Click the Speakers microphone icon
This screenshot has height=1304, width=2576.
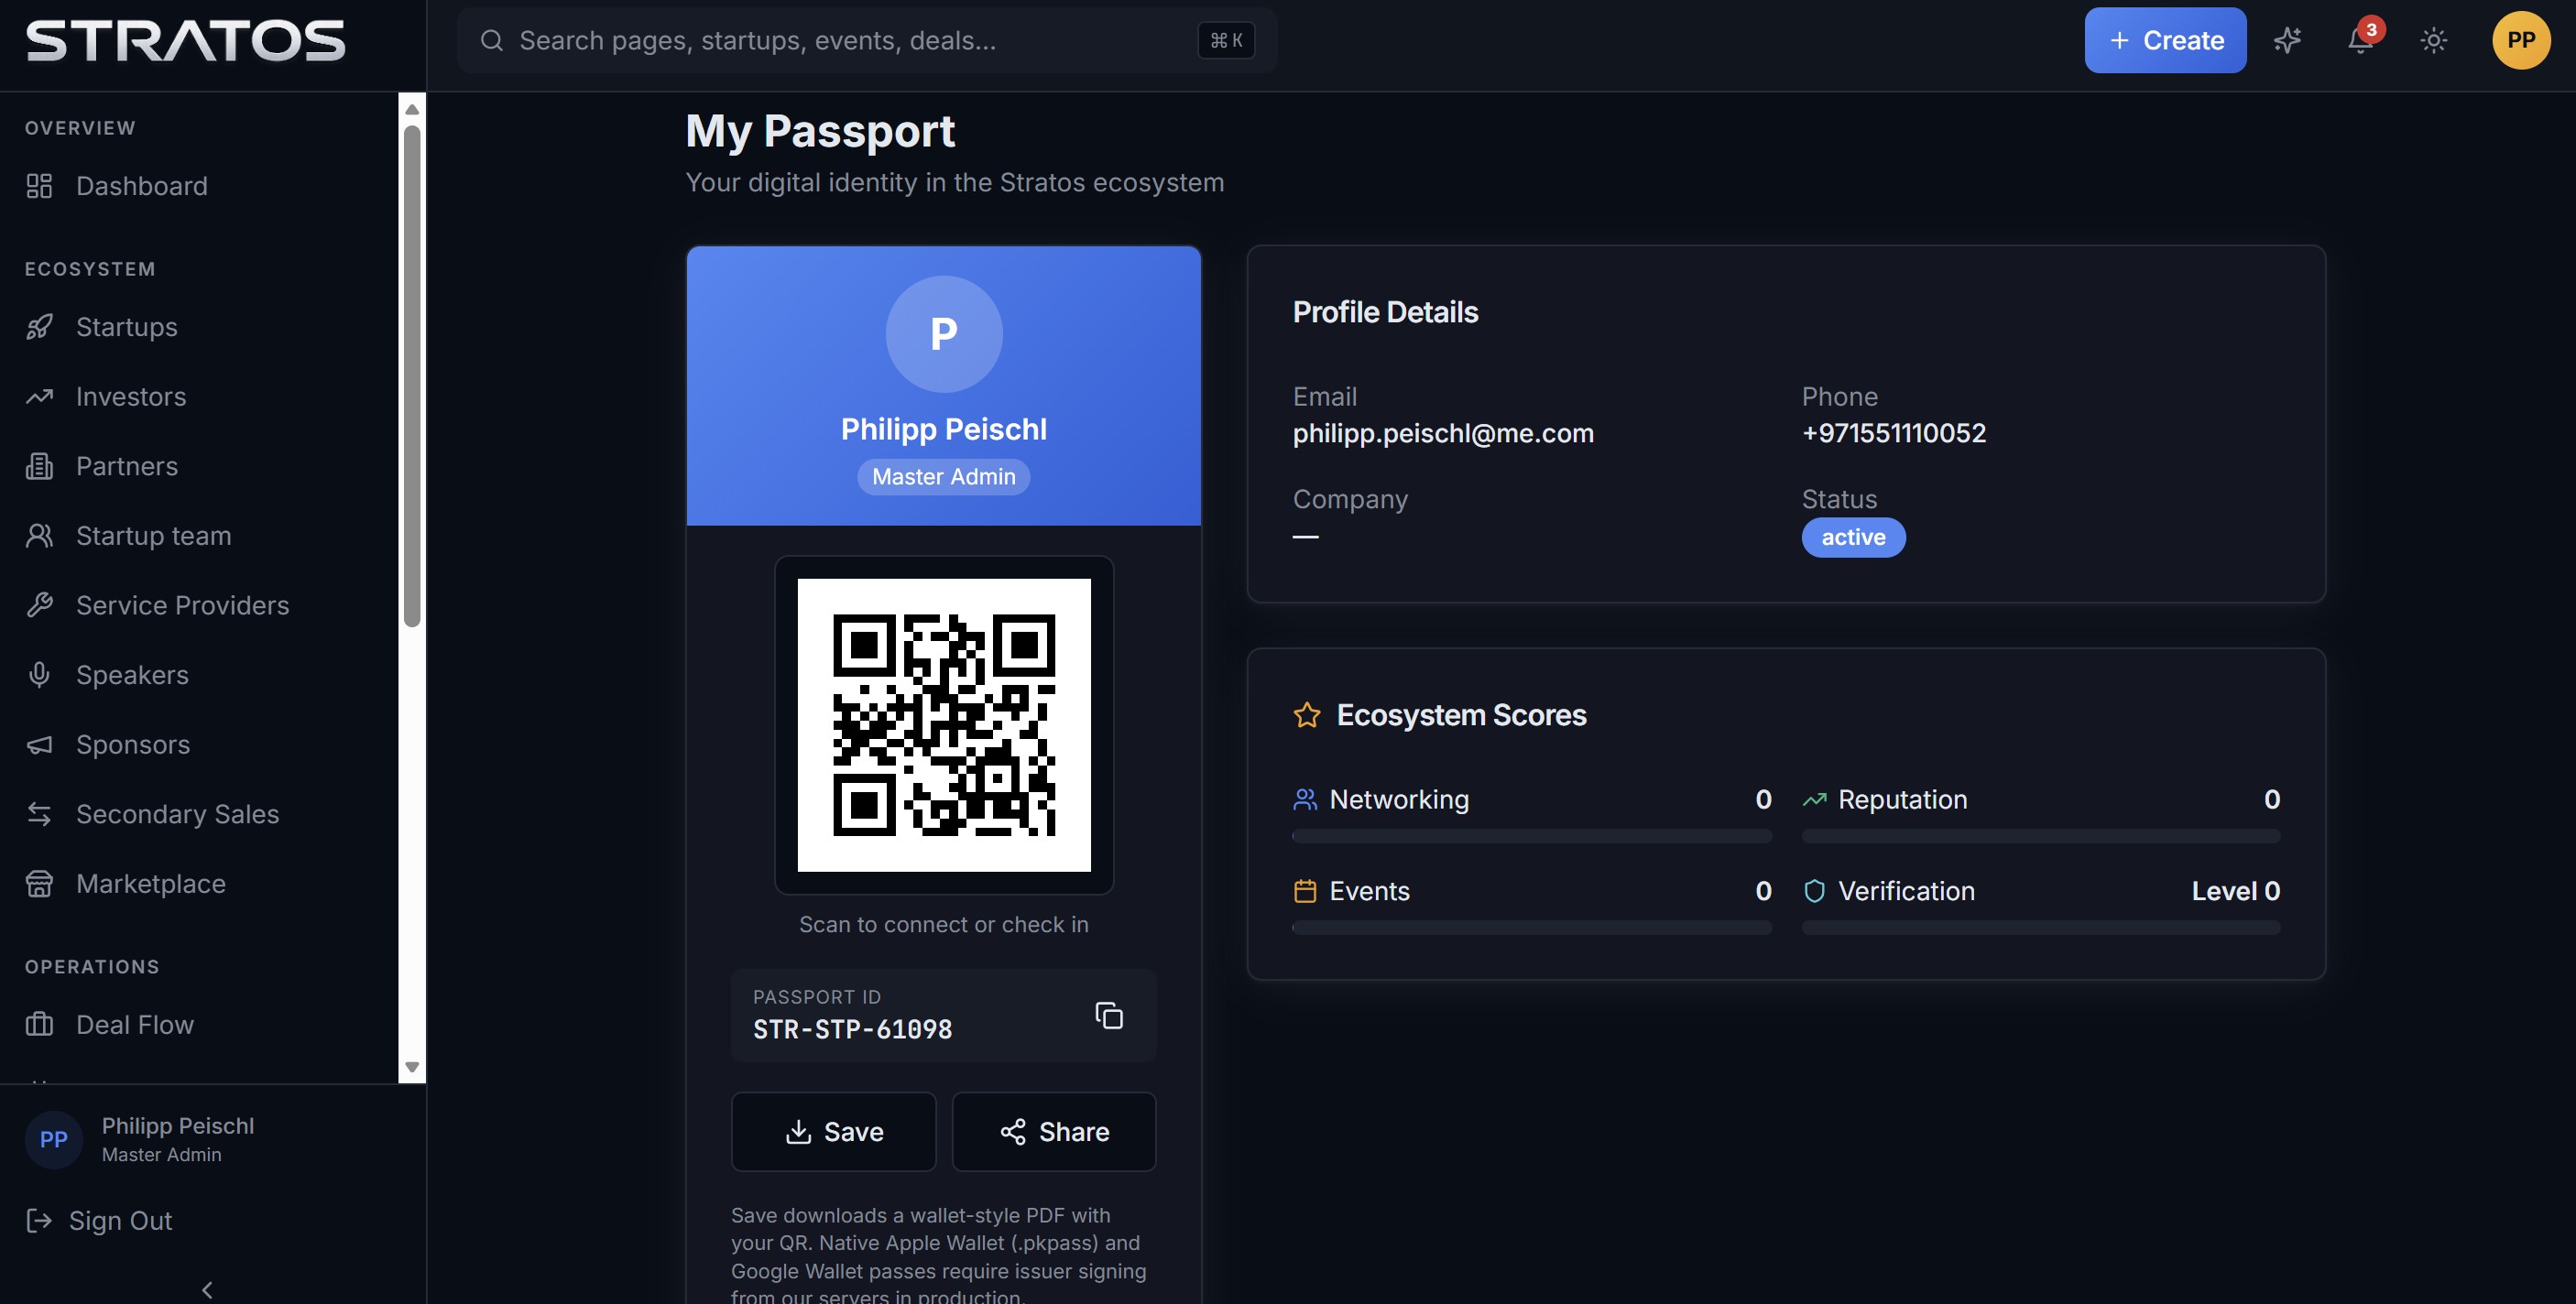(39, 675)
